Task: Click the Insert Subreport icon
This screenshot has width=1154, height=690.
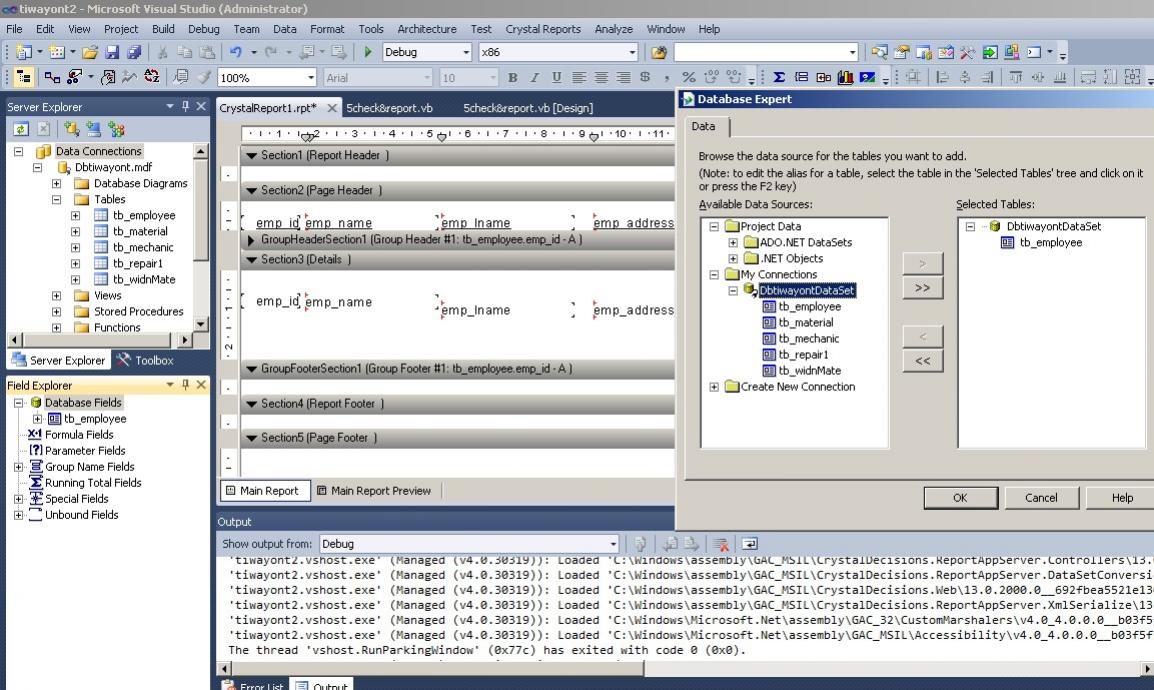Action: (x=824, y=77)
